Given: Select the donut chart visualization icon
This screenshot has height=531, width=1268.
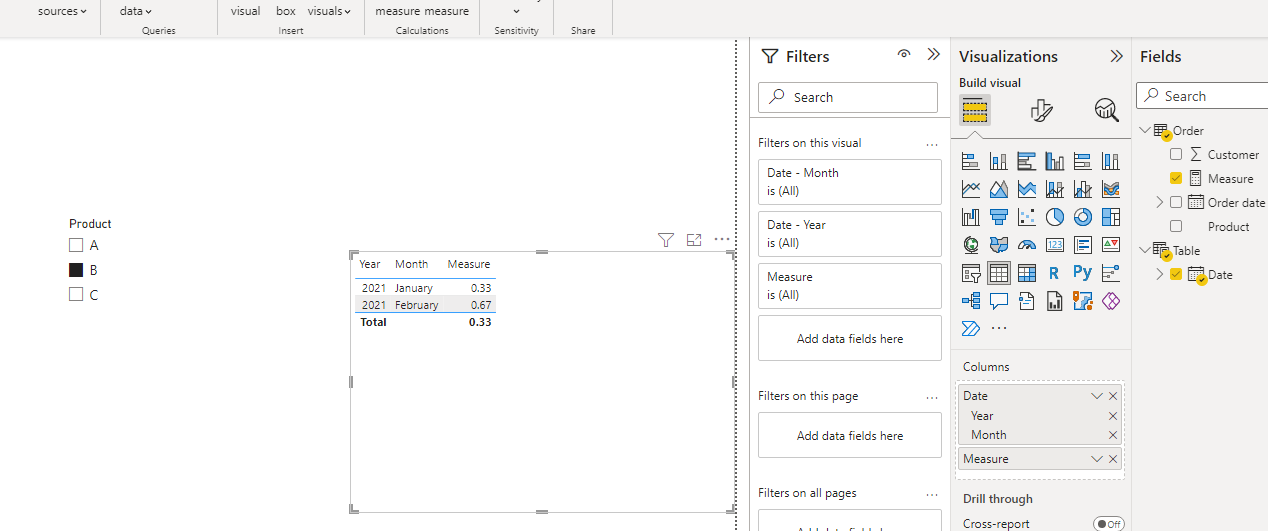Looking at the screenshot, I should point(1082,217).
